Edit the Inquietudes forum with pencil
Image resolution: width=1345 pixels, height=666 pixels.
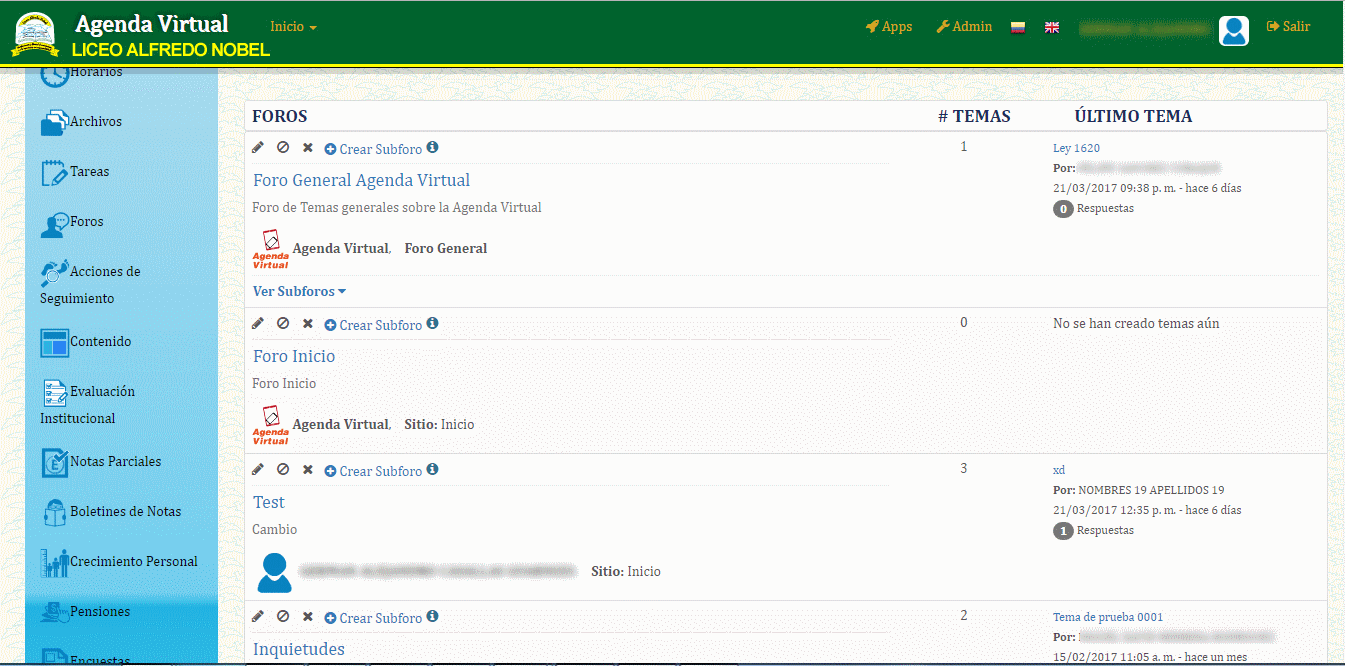coord(258,617)
